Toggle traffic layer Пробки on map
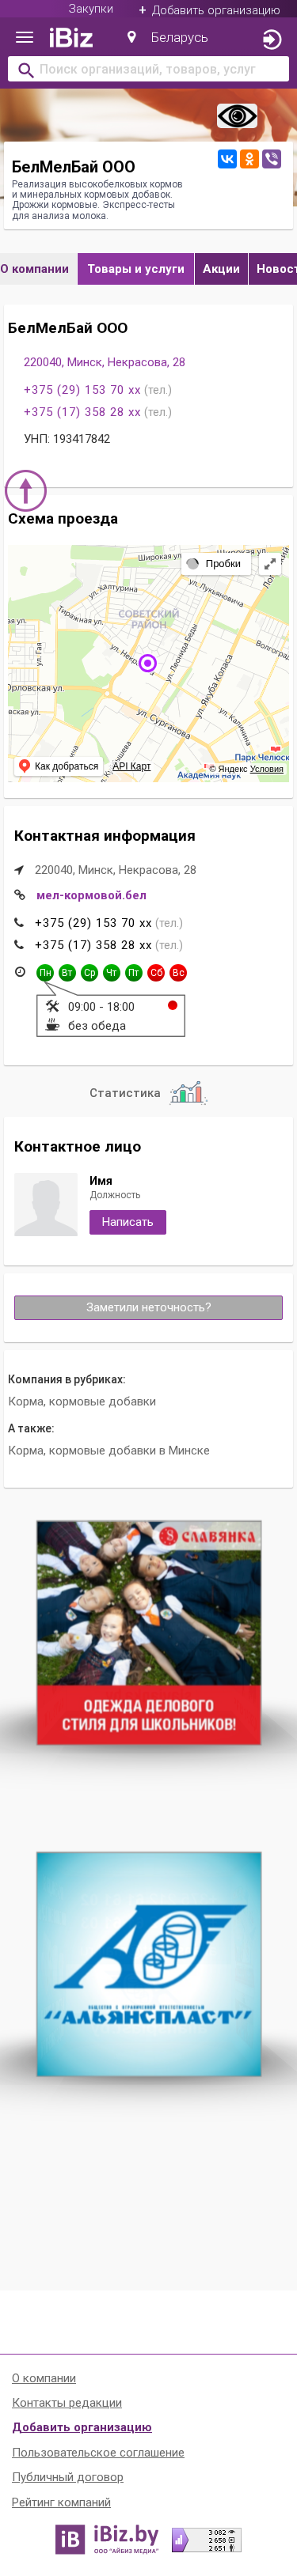 click(214, 564)
